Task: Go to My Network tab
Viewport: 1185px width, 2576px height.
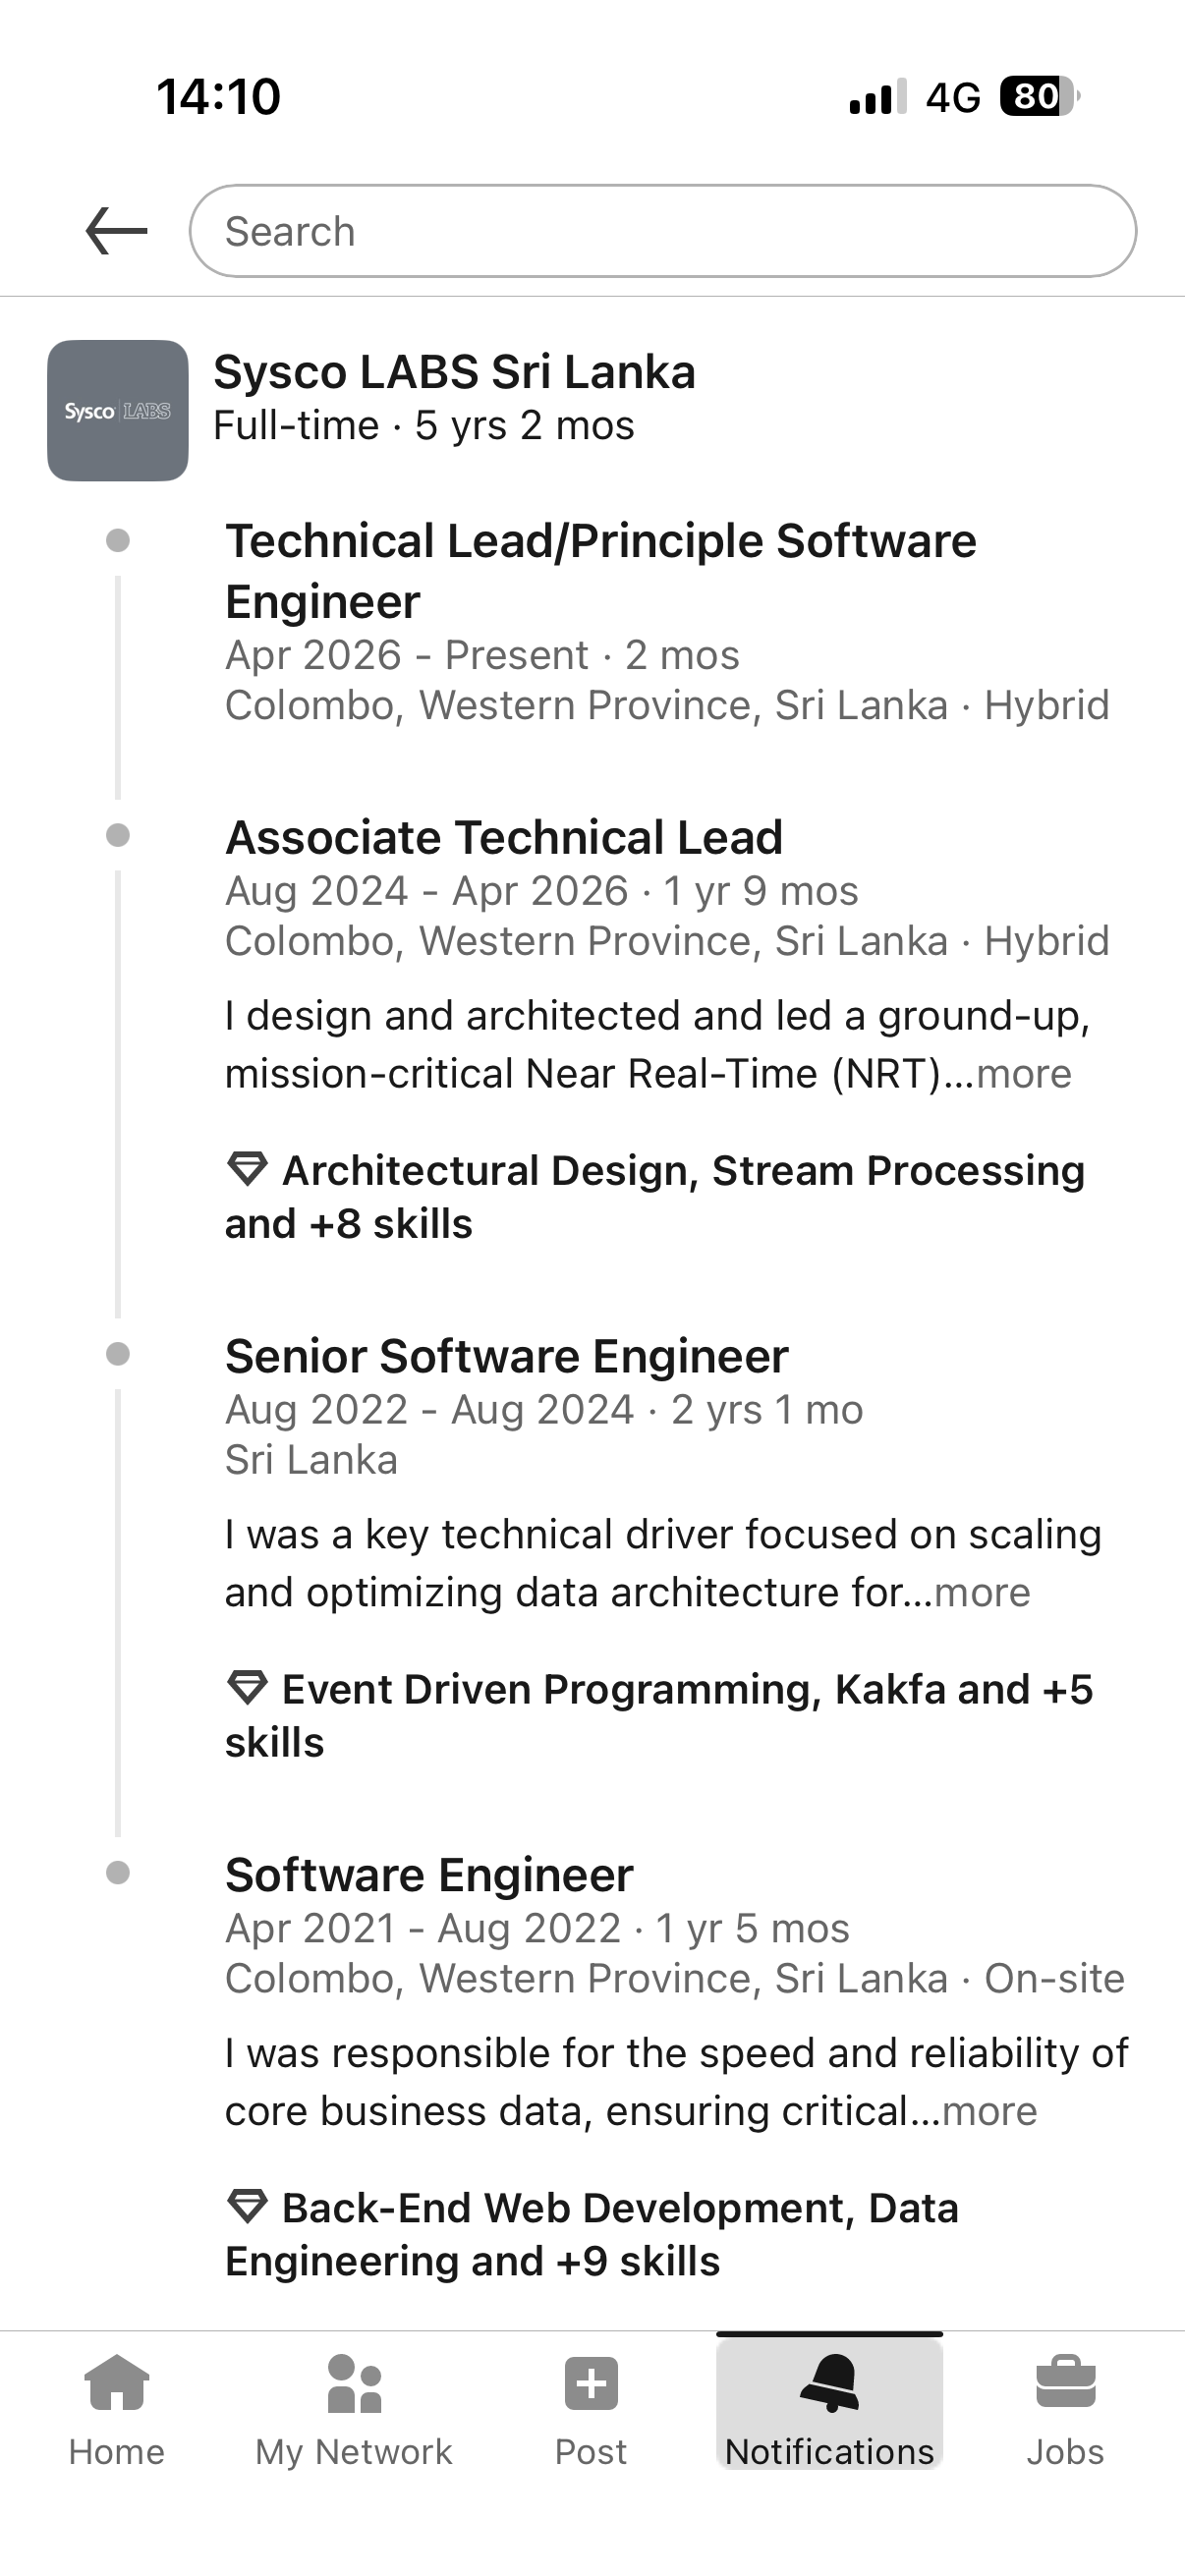Action: 354,2411
